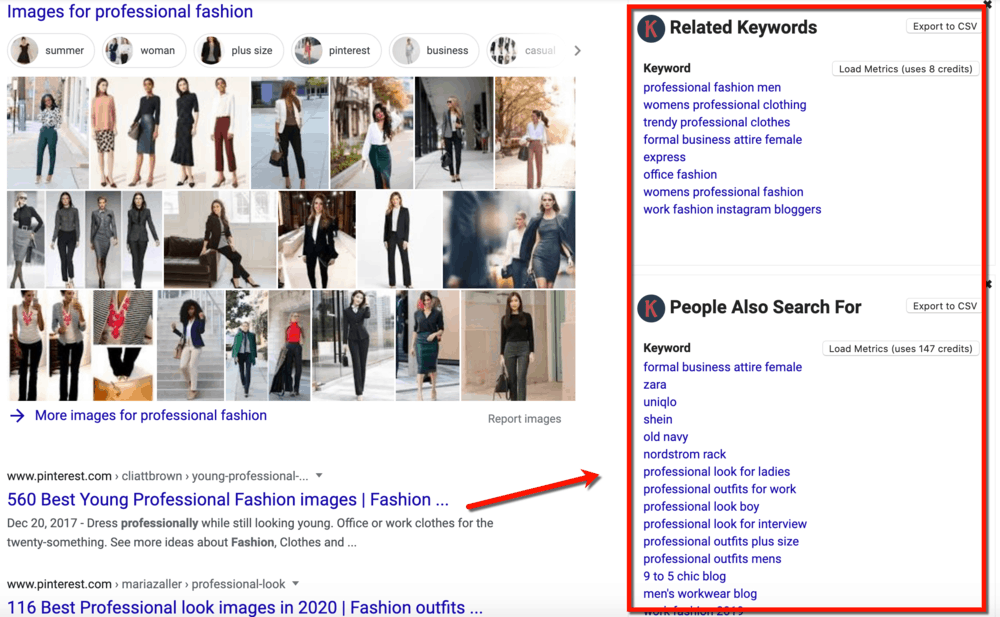Toggle the summer filter chip

point(50,50)
